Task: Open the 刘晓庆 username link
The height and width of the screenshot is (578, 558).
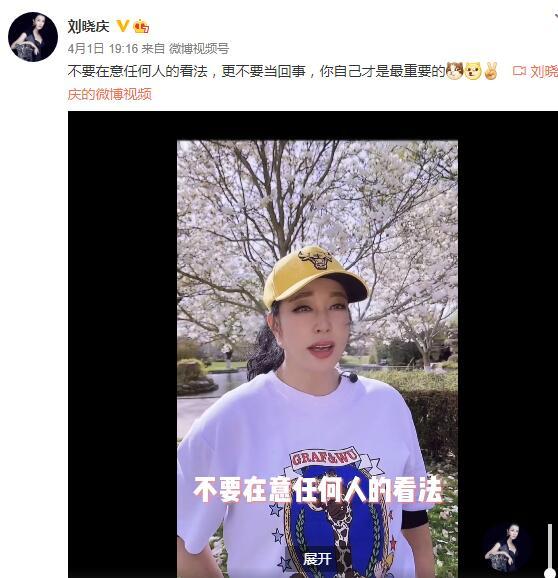Action: [x=88, y=27]
